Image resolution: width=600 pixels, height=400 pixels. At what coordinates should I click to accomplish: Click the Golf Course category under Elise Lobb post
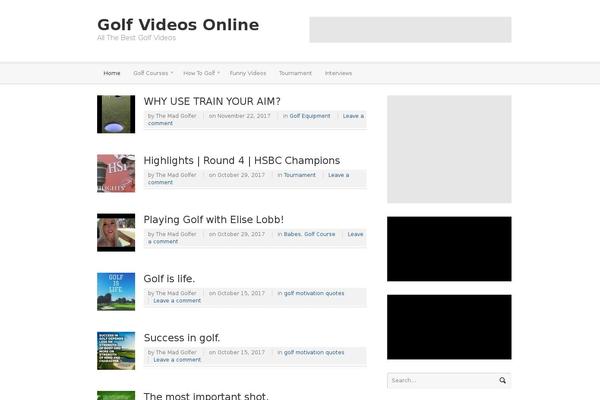[x=320, y=234]
